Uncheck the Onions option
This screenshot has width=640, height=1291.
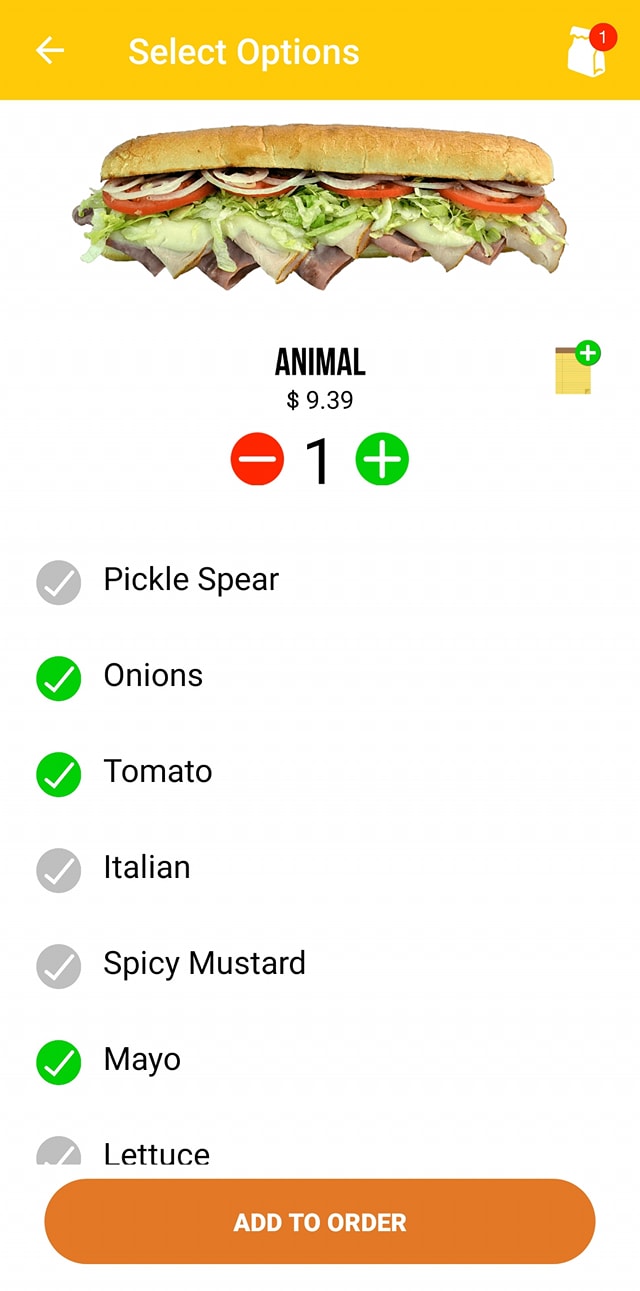pos(59,678)
